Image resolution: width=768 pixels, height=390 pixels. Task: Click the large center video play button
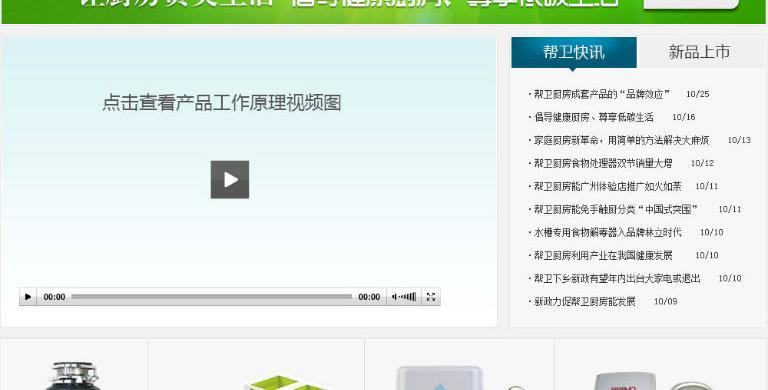pos(230,180)
